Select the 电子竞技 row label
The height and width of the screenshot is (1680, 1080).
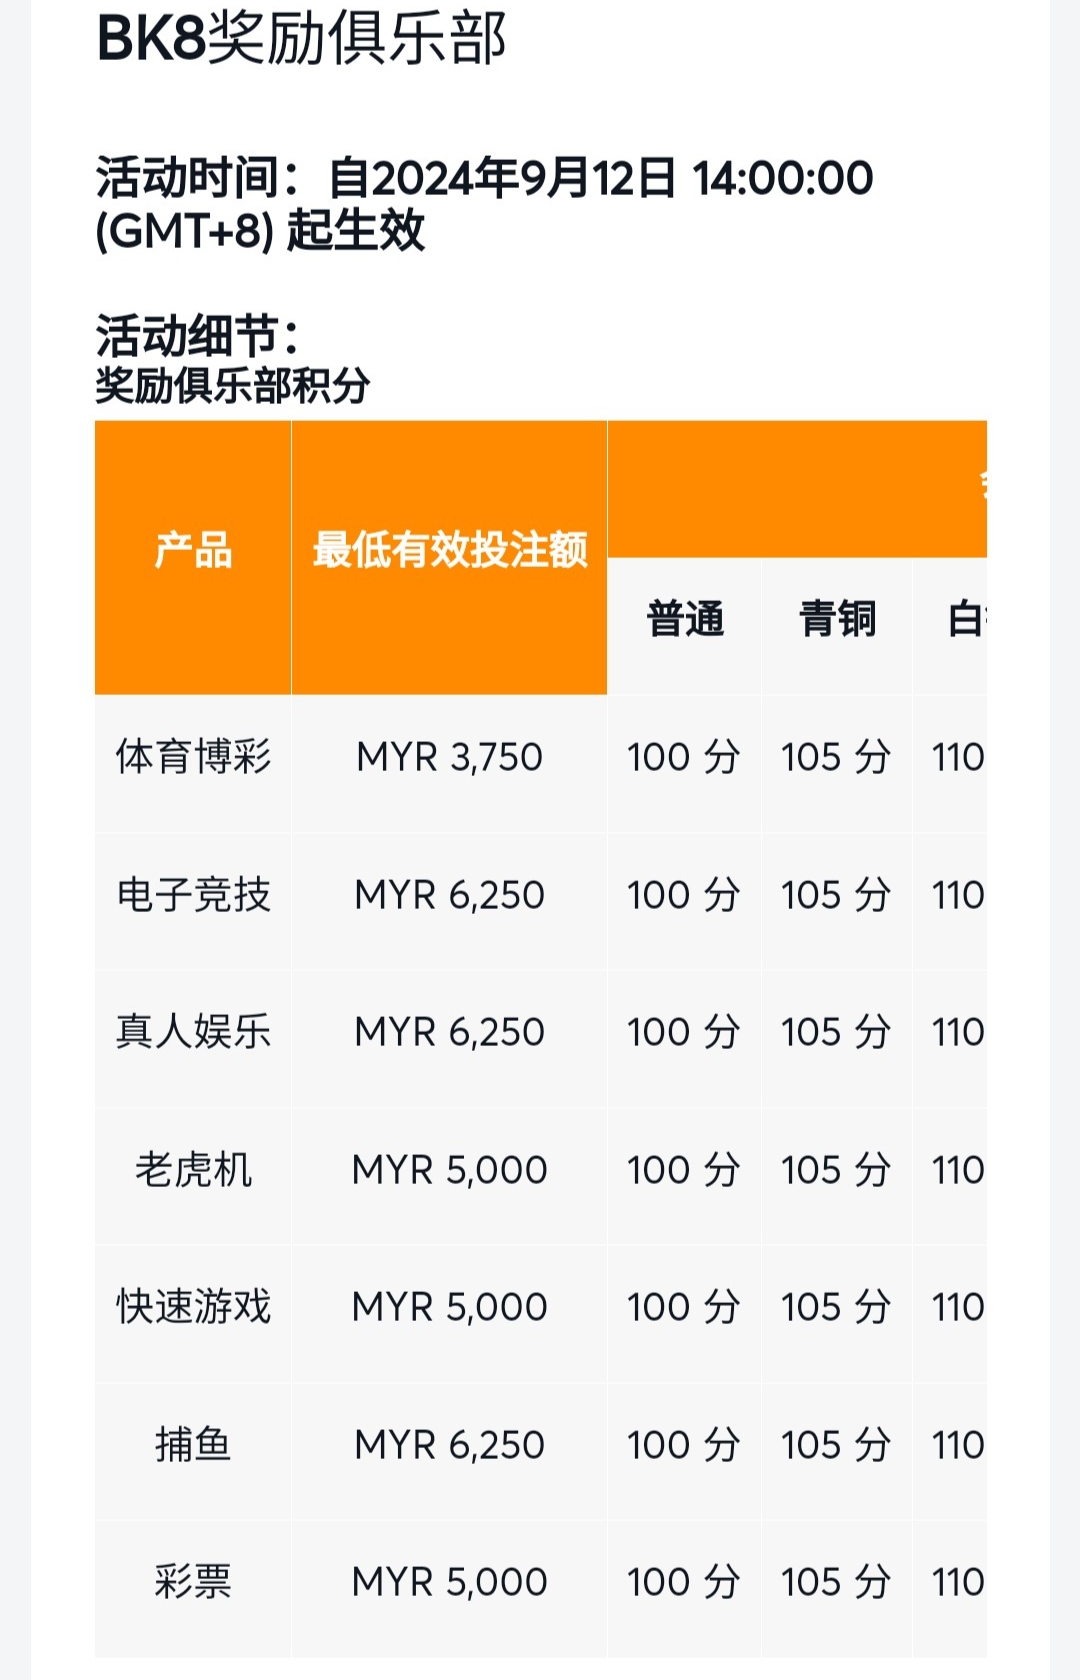point(193,895)
